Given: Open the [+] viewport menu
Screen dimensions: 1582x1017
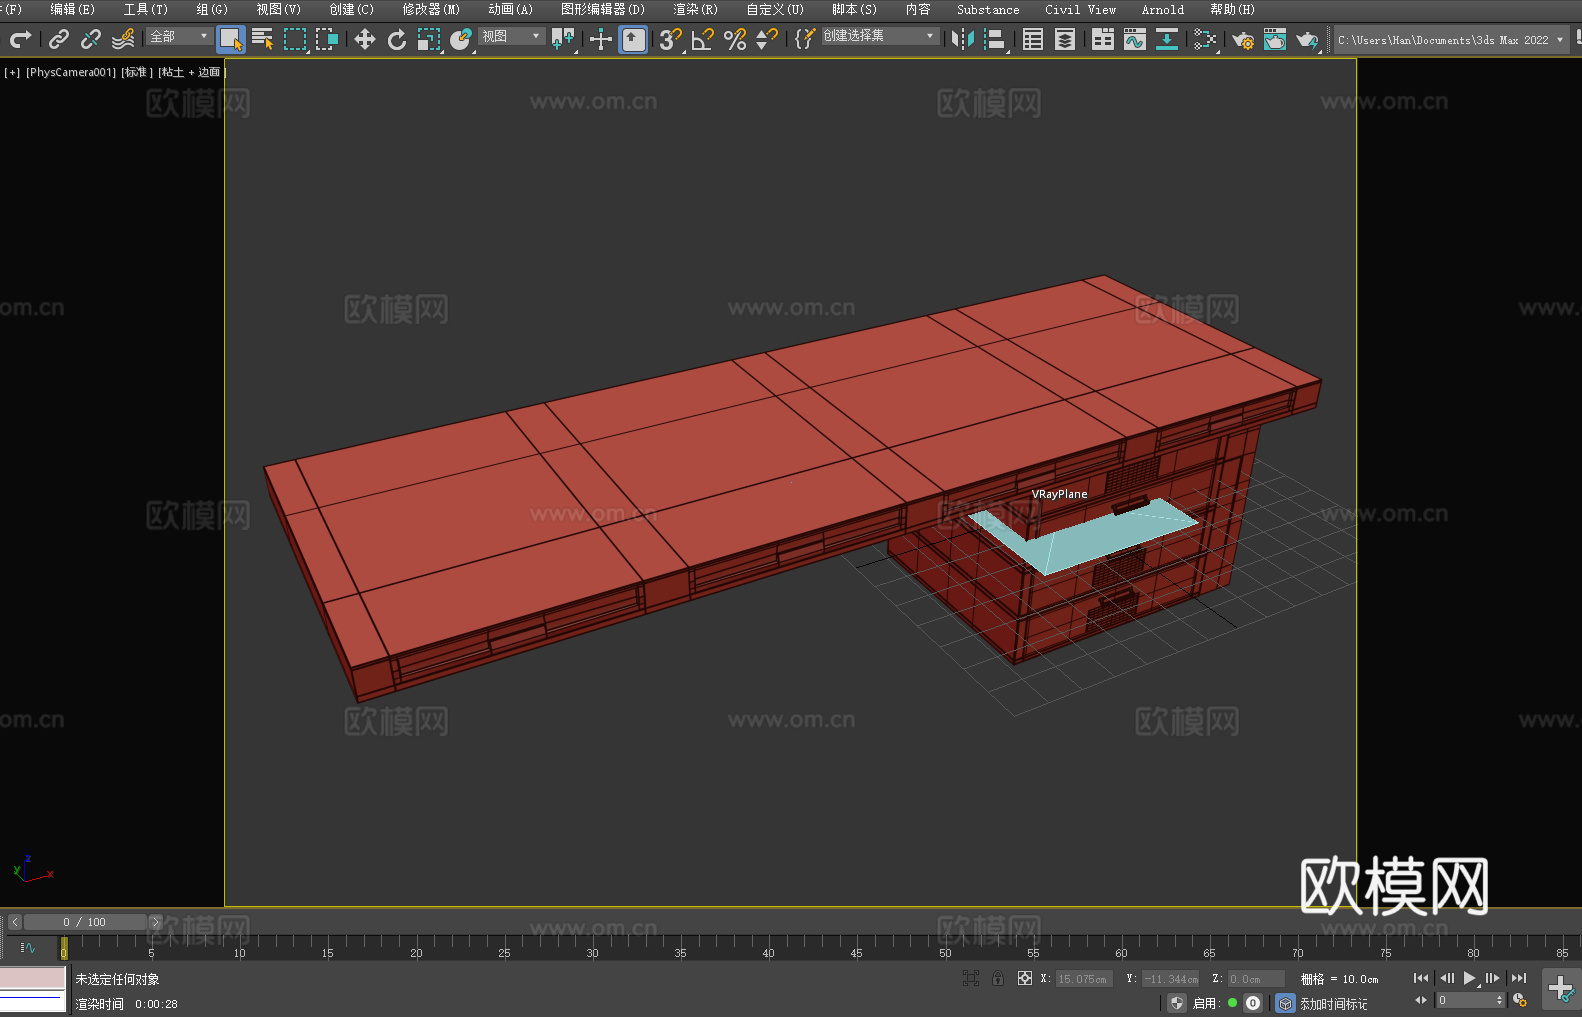Looking at the screenshot, I should (12, 72).
